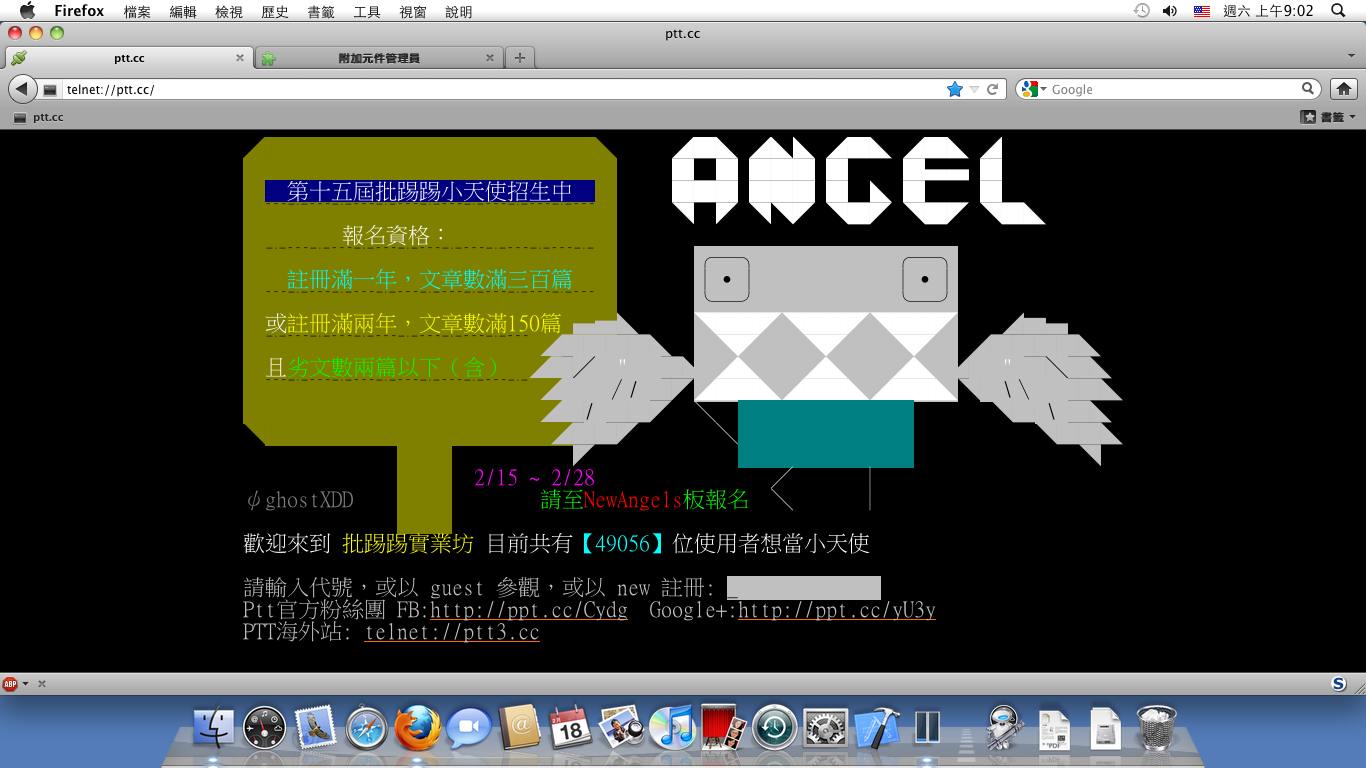
Task: Open the 工具 menu
Action: tap(367, 12)
